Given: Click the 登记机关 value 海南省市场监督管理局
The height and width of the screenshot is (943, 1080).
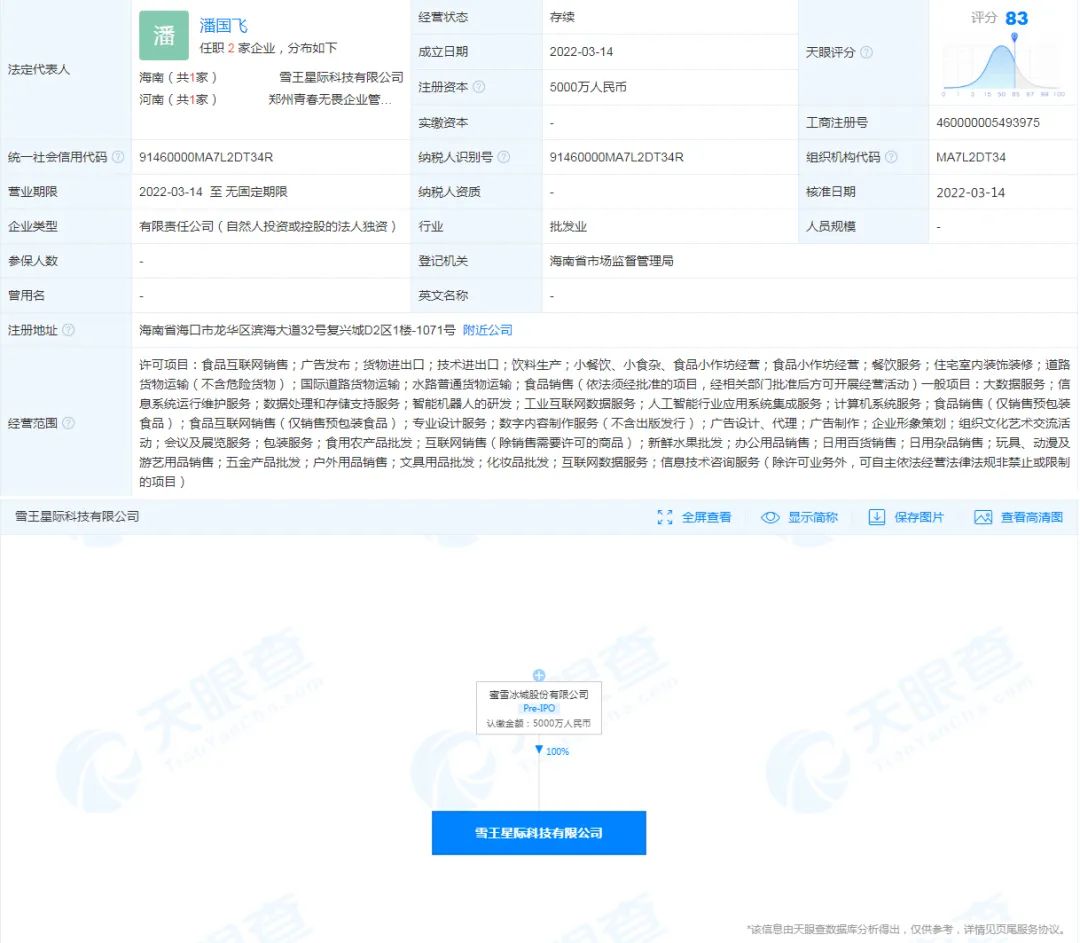Looking at the screenshot, I should point(612,261).
